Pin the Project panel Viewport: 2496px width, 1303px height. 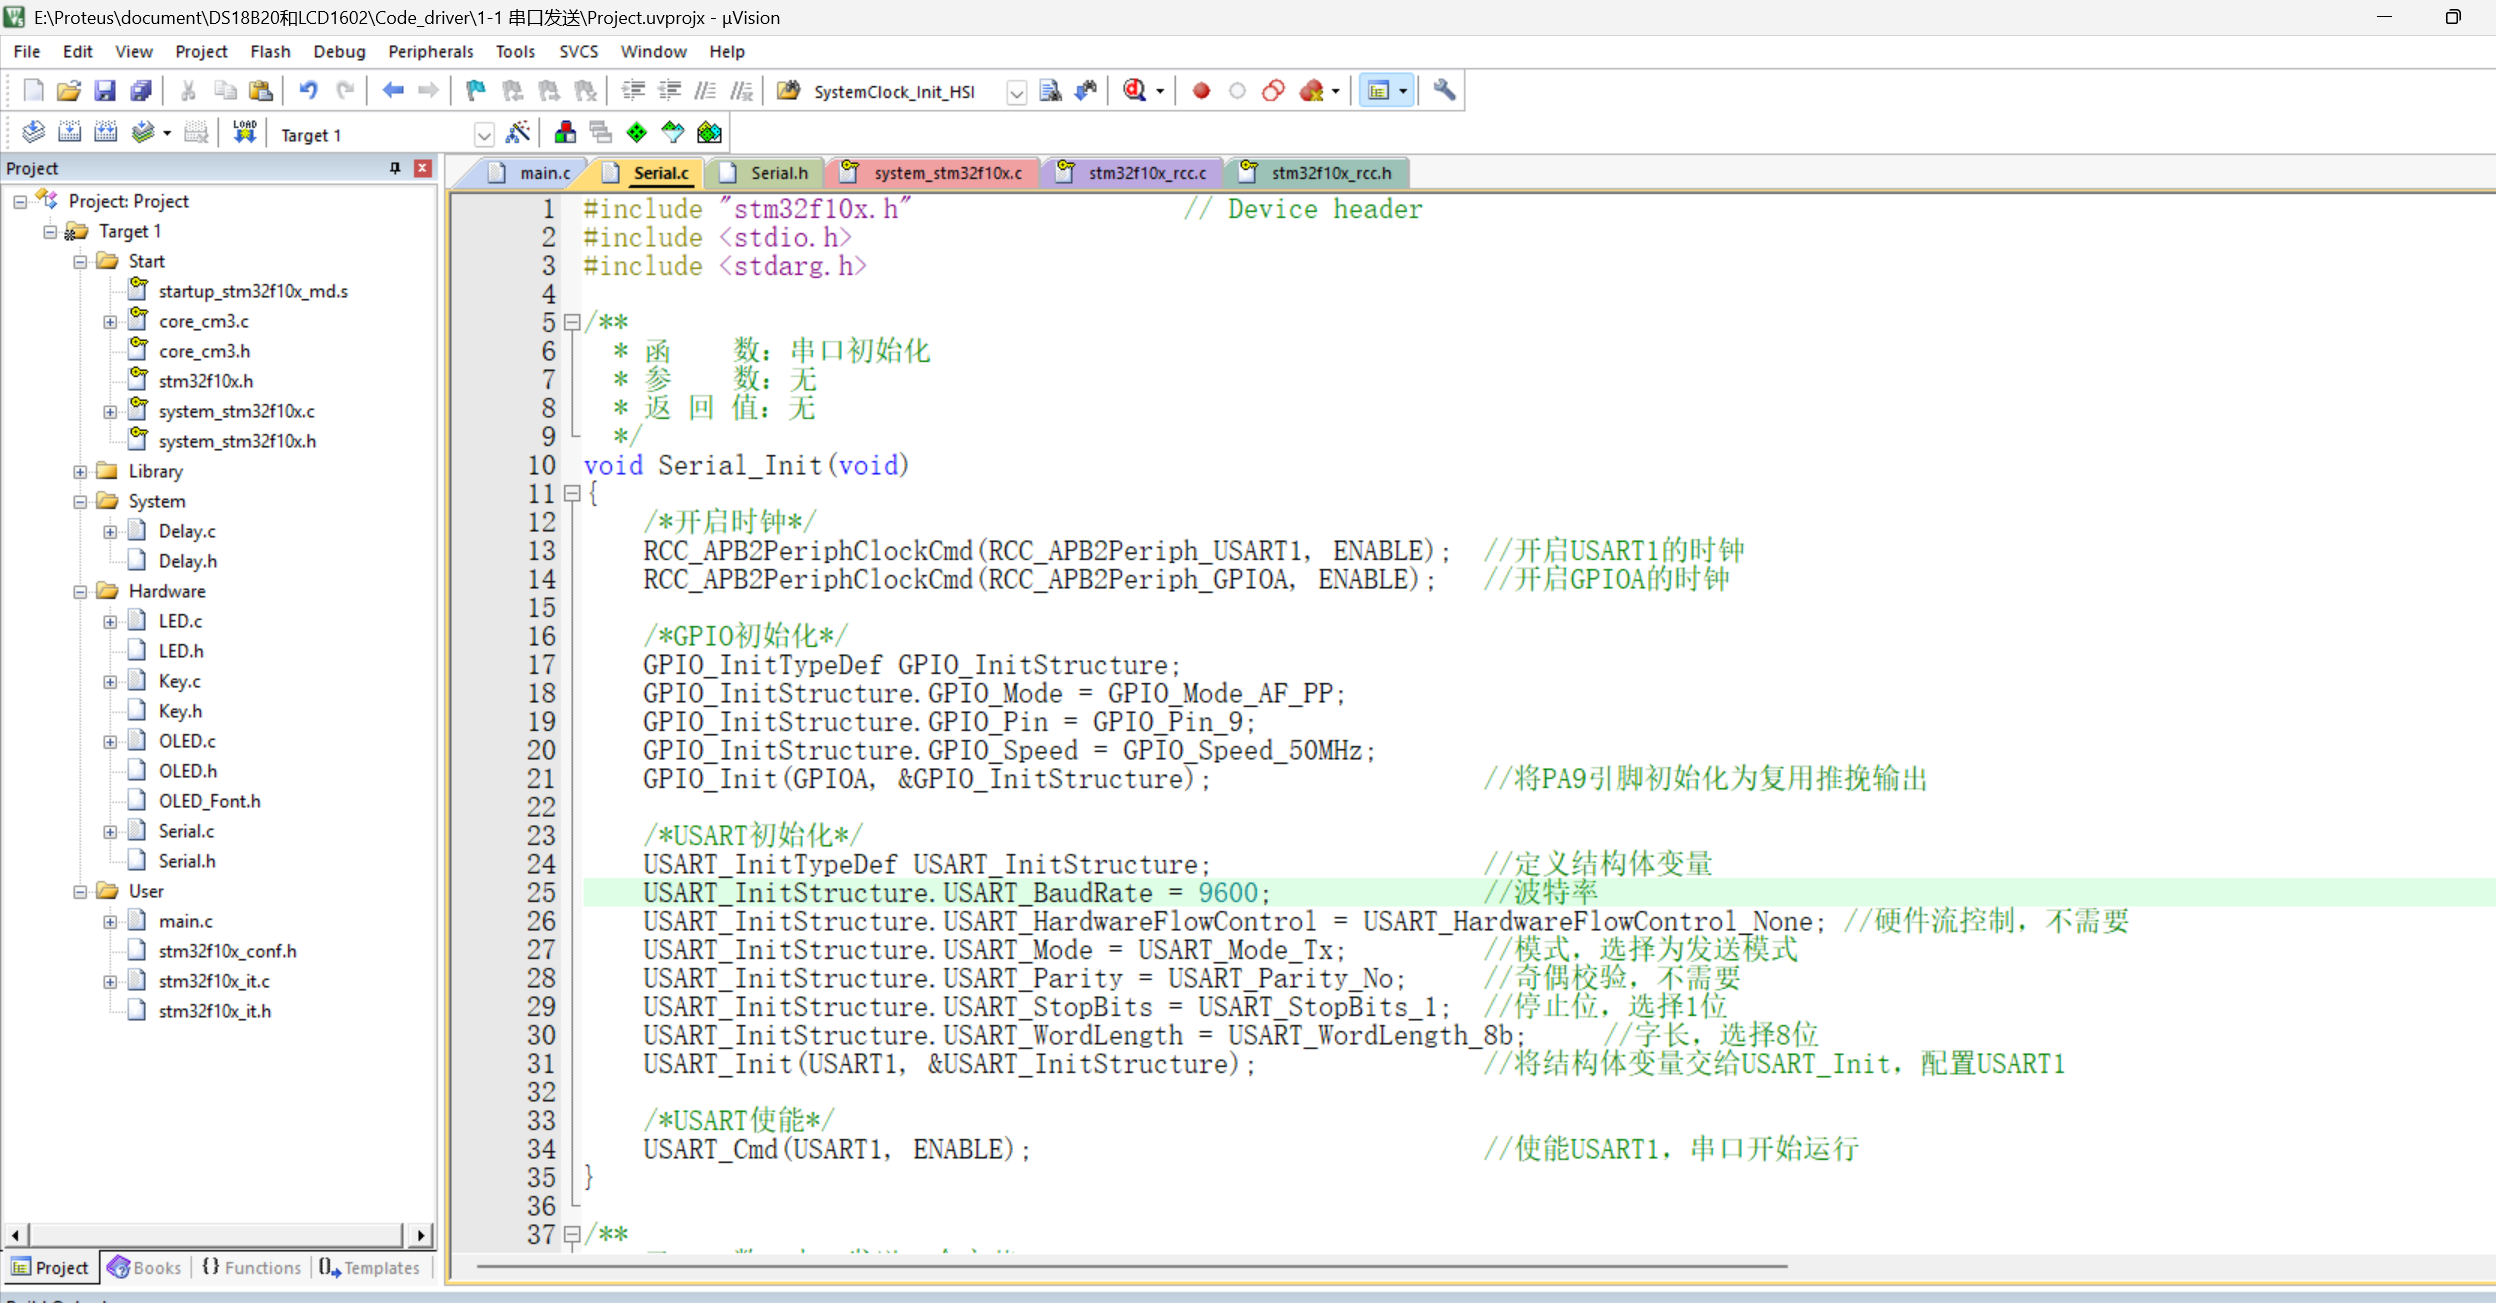(395, 168)
